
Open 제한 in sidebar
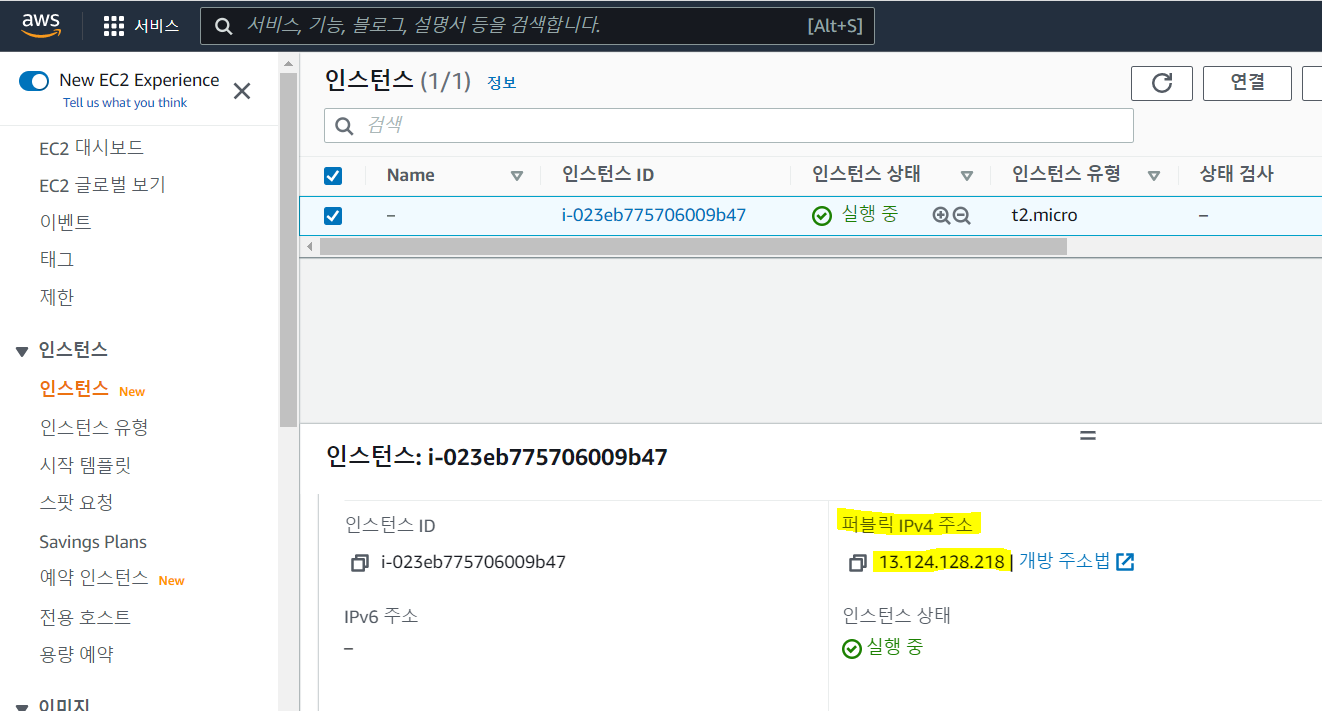coord(57,297)
